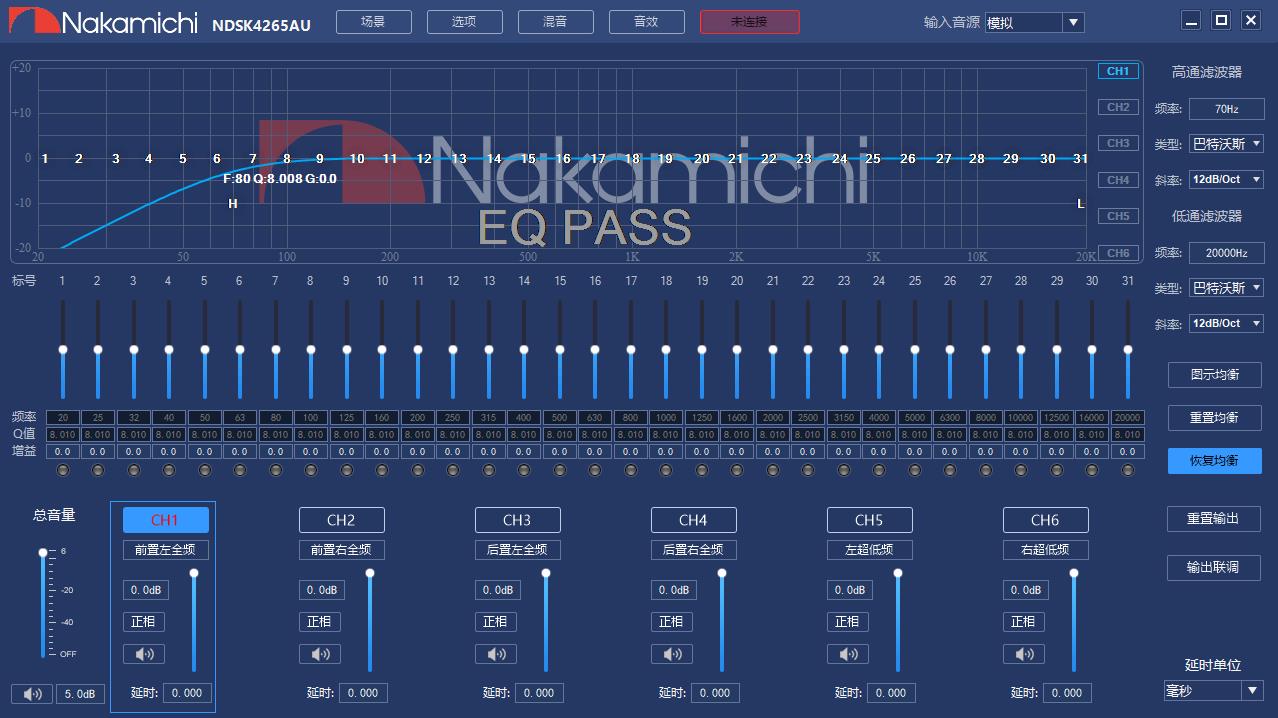1278x718 pixels.
Task: Click the 图示均衡 graphic EQ button
Action: [1215, 375]
